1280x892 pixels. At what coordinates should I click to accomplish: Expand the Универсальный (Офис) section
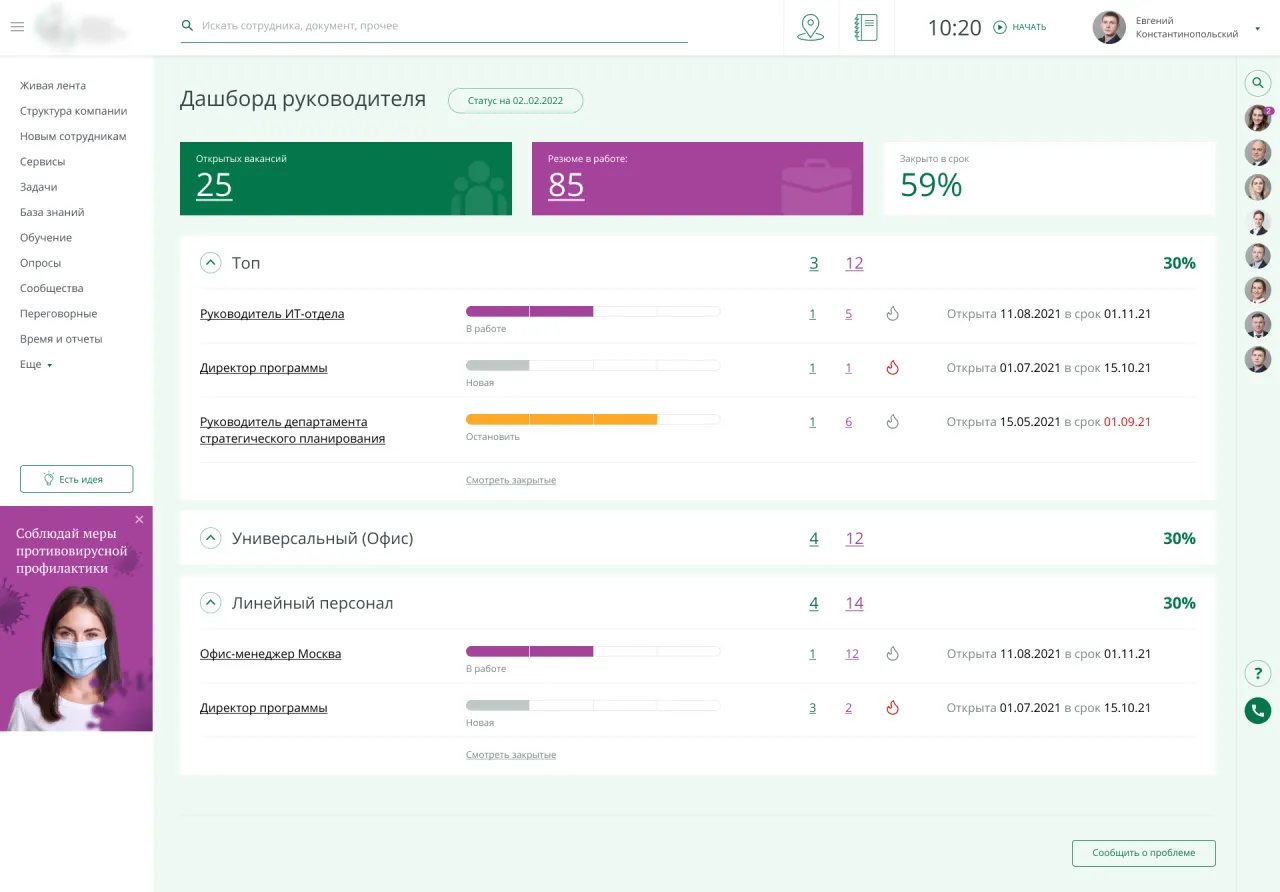[210, 537]
